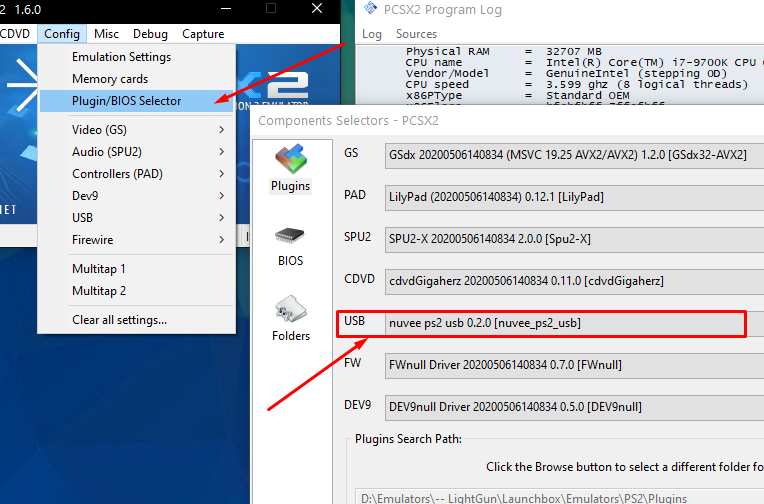Click the Plugins Search Path label
The height and width of the screenshot is (504, 764).
tap(408, 439)
